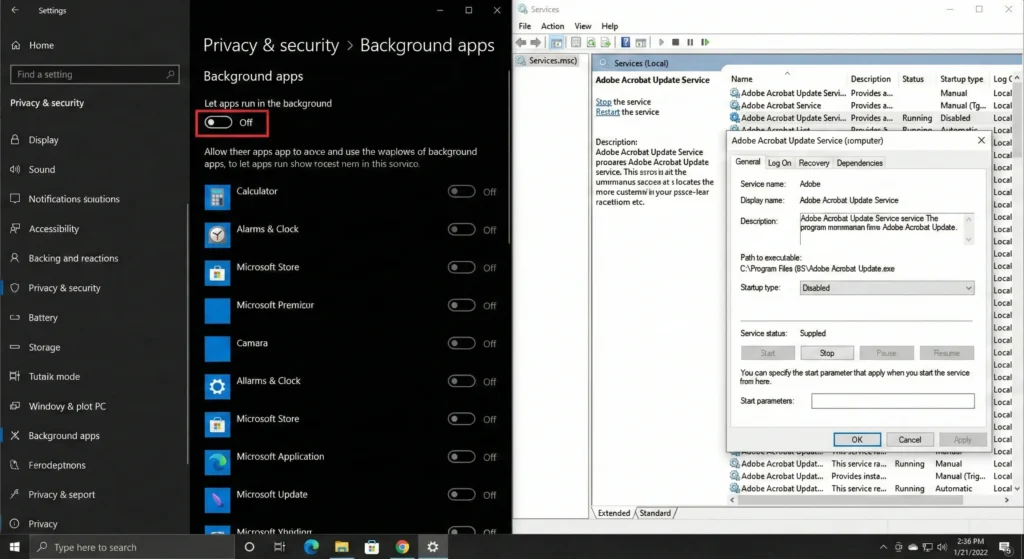Toggle 'Let apps run in the background' switch
The height and width of the screenshot is (559, 1024).
[x=218, y=122]
